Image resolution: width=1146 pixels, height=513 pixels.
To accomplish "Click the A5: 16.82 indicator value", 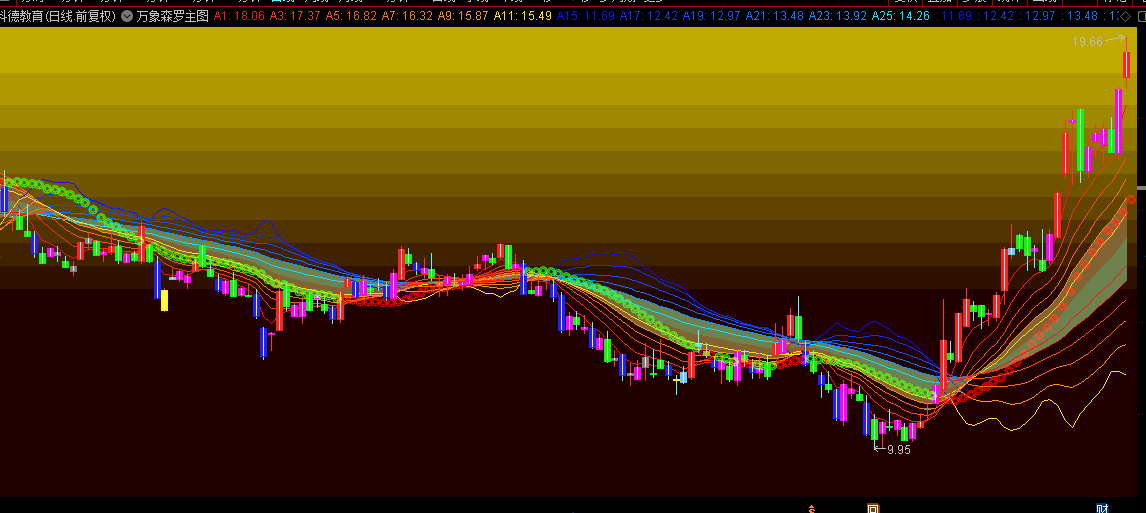I will [x=351, y=15].
